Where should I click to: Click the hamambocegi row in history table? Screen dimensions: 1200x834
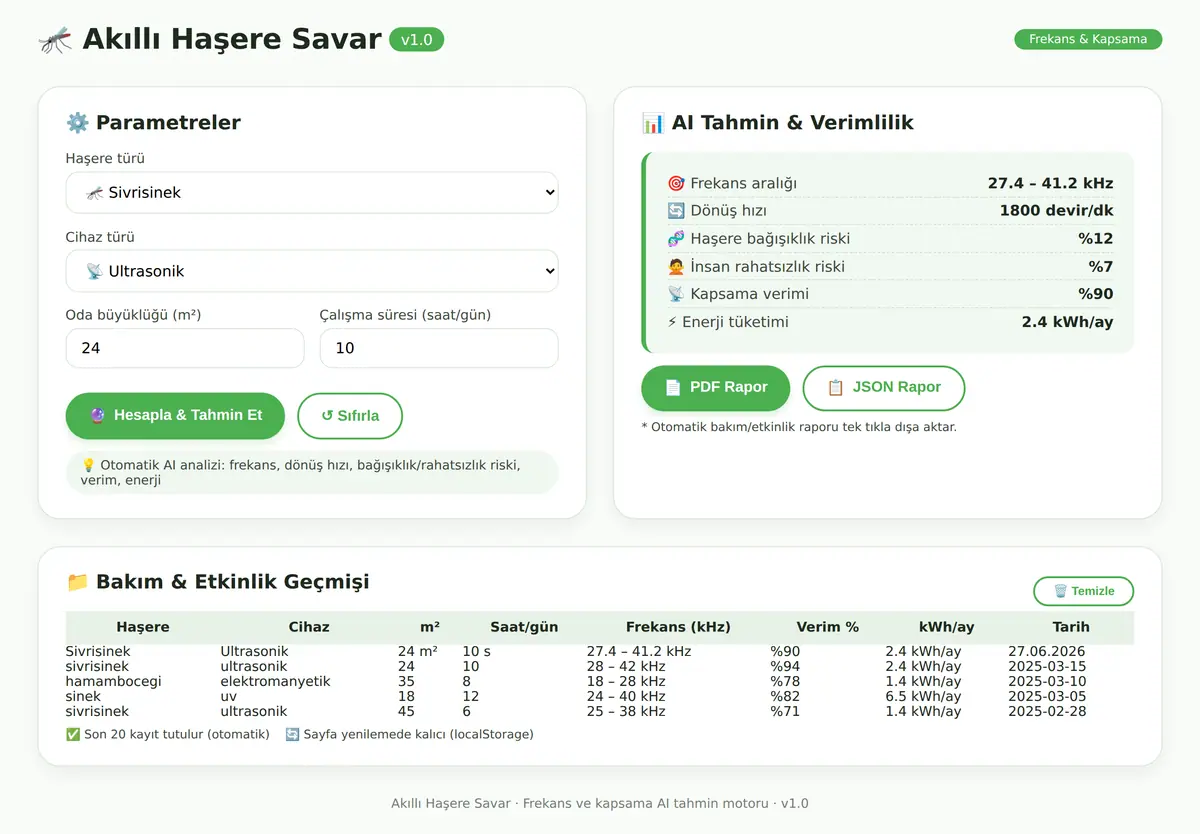[600, 681]
